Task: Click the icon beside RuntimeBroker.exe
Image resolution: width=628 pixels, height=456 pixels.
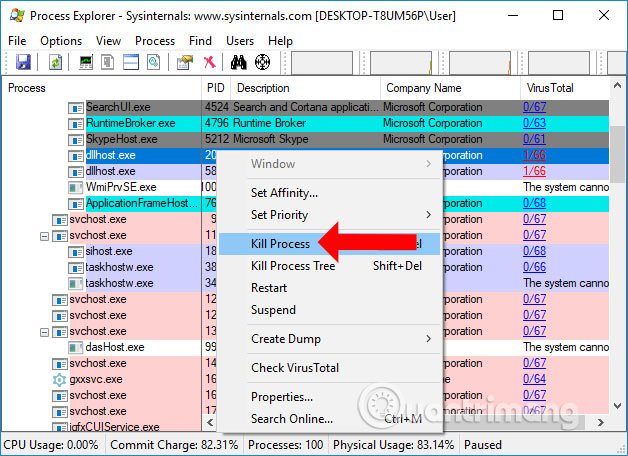Action: (x=76, y=124)
